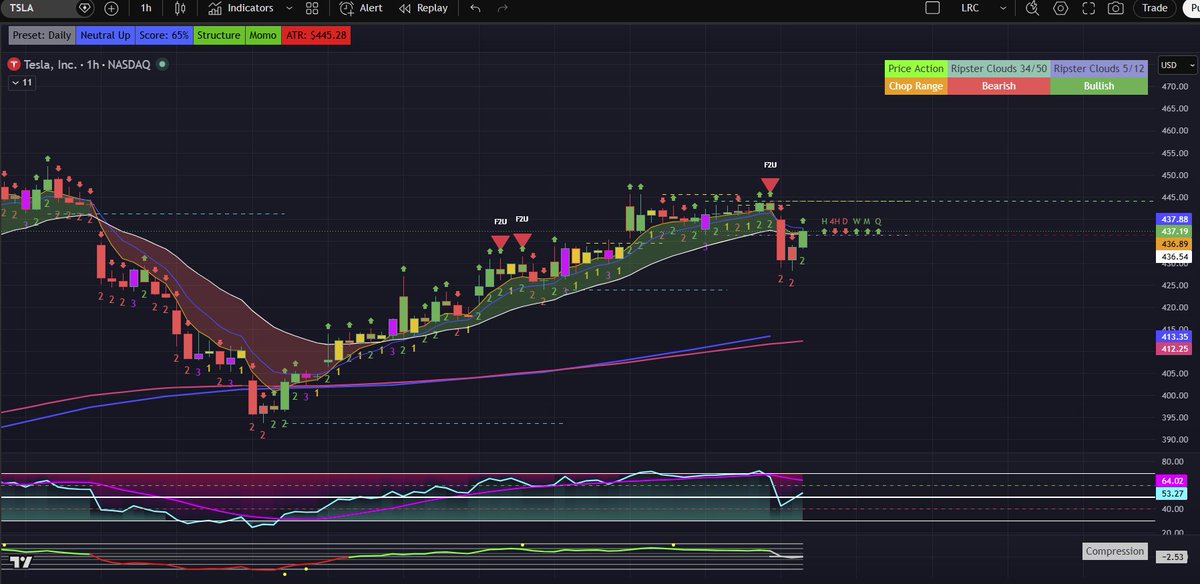Viewport: 1200px width, 584px height.
Task: Click the Momo status cell
Action: point(263,35)
